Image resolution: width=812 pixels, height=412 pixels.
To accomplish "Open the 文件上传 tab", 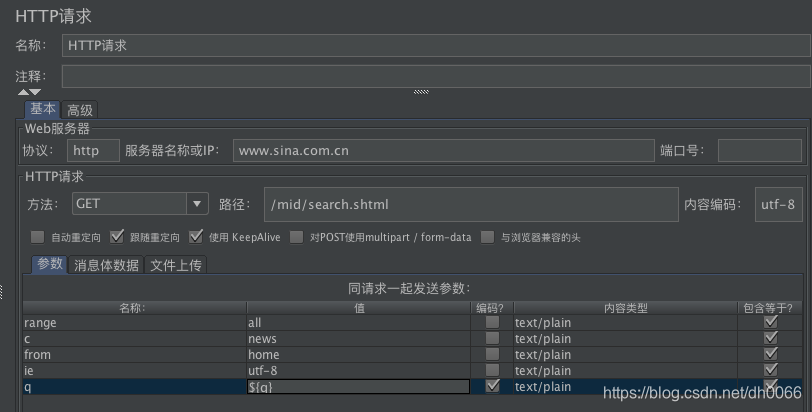I will [x=176, y=265].
